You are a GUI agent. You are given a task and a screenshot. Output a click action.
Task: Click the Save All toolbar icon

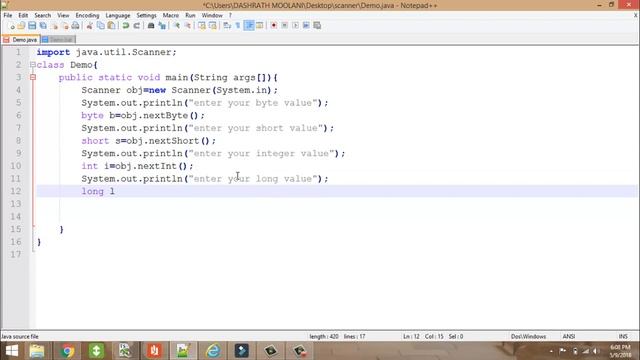43,26
